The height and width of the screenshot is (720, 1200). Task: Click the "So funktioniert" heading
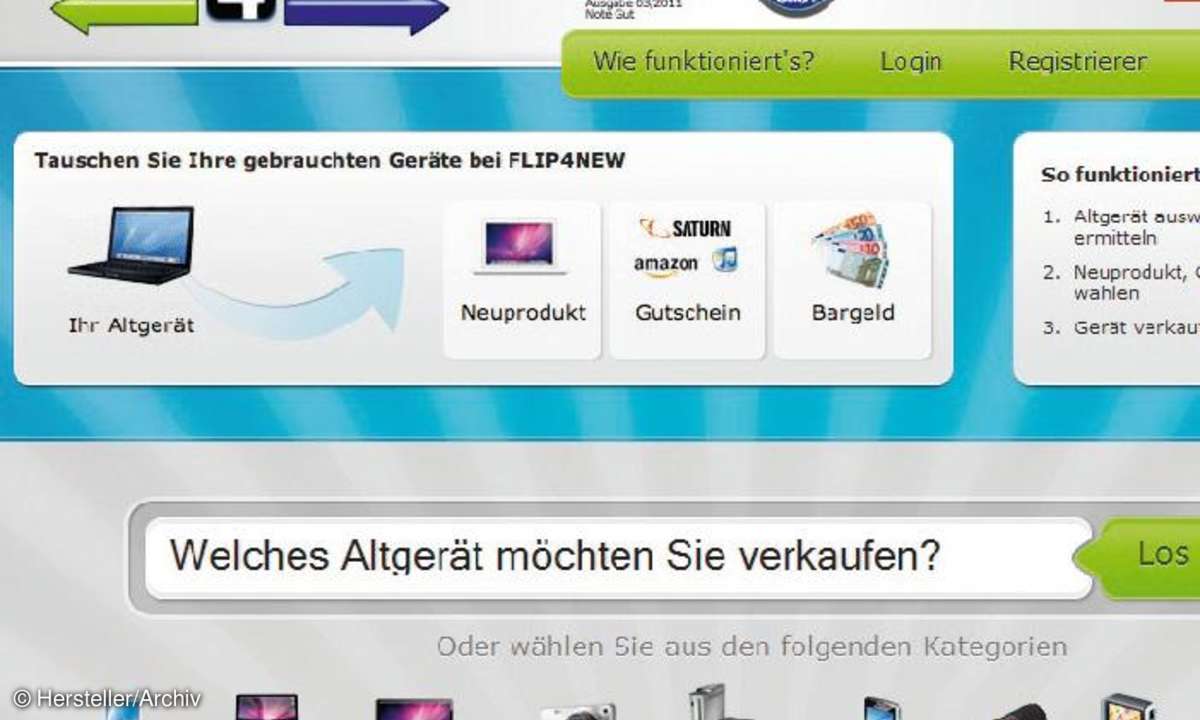(x=1120, y=174)
